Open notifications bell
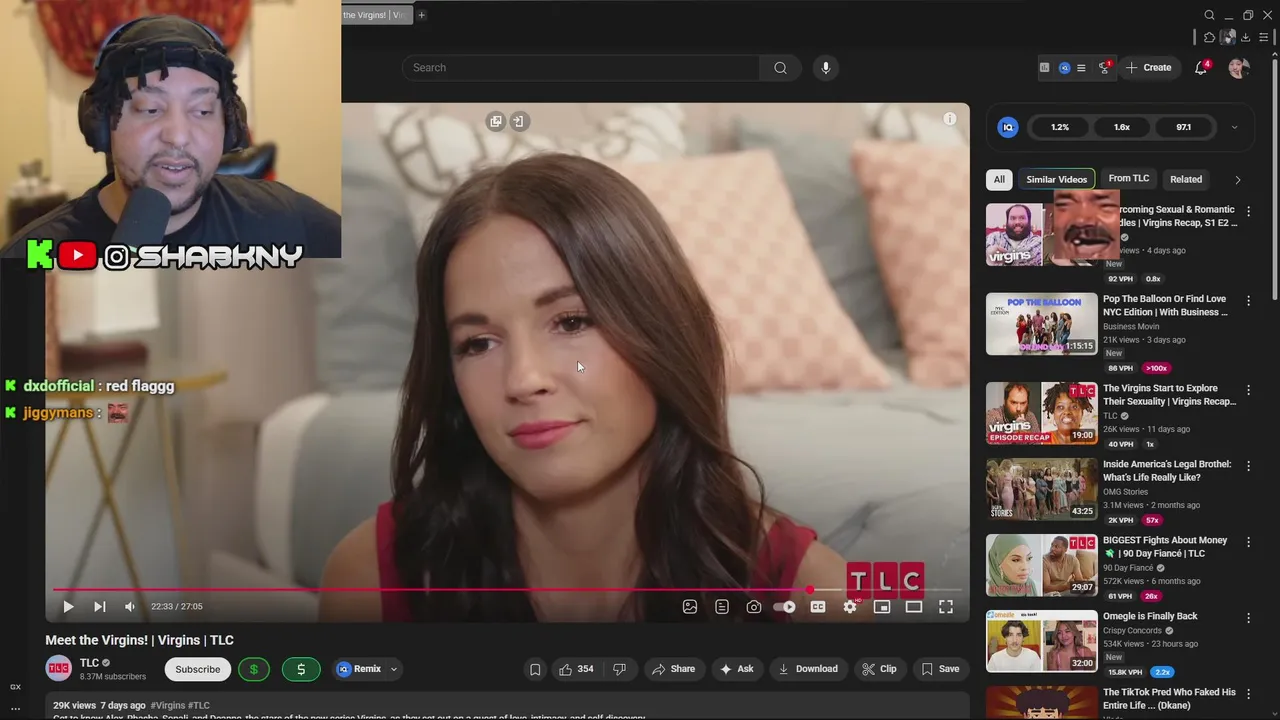Image resolution: width=1280 pixels, height=720 pixels. coord(1201,68)
